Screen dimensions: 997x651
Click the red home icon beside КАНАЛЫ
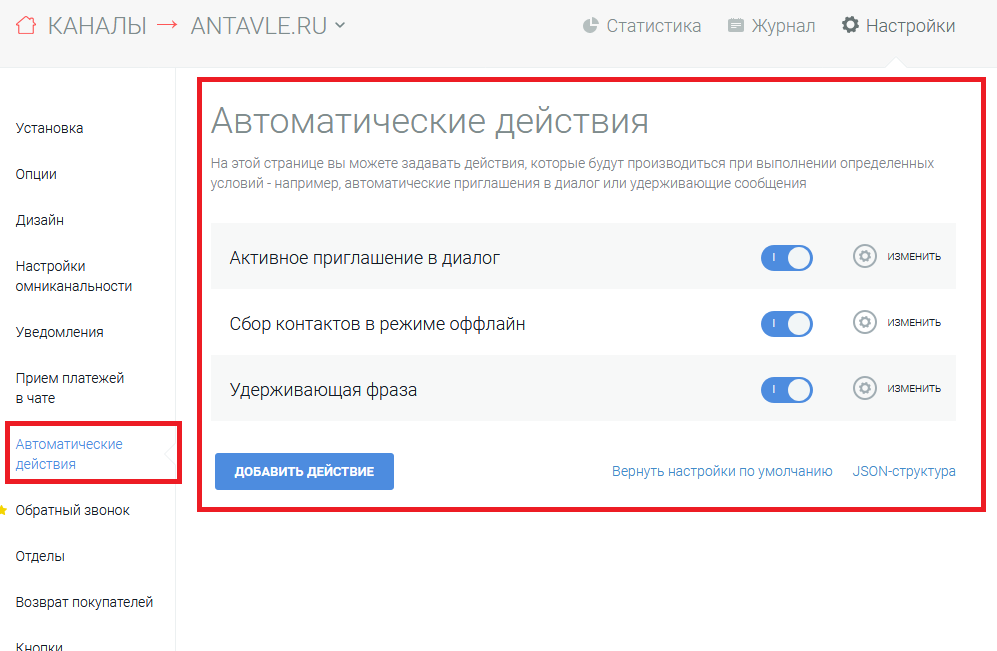26,25
